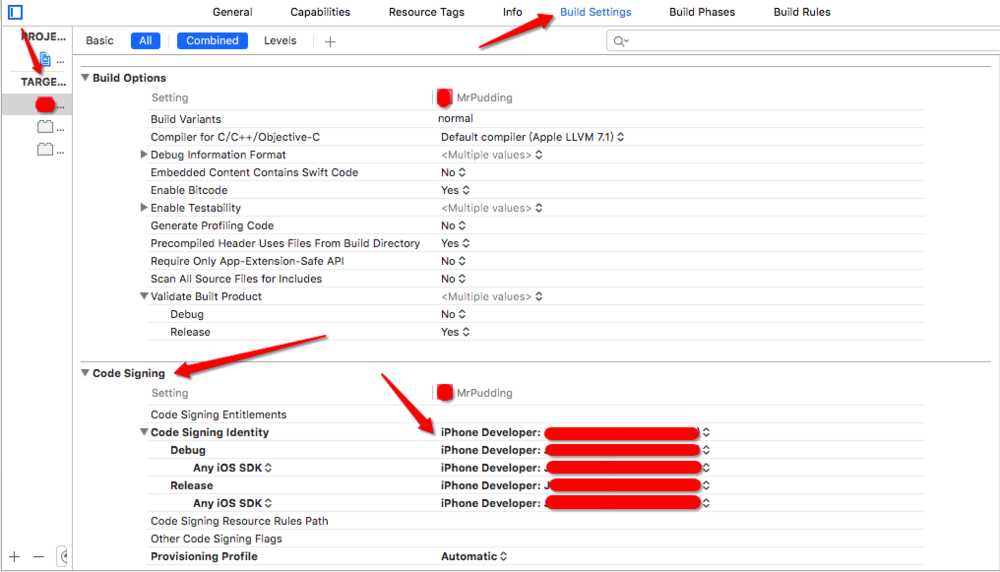Collapse Code Signing Identity row
This screenshot has width=1000, height=572.
[143, 432]
